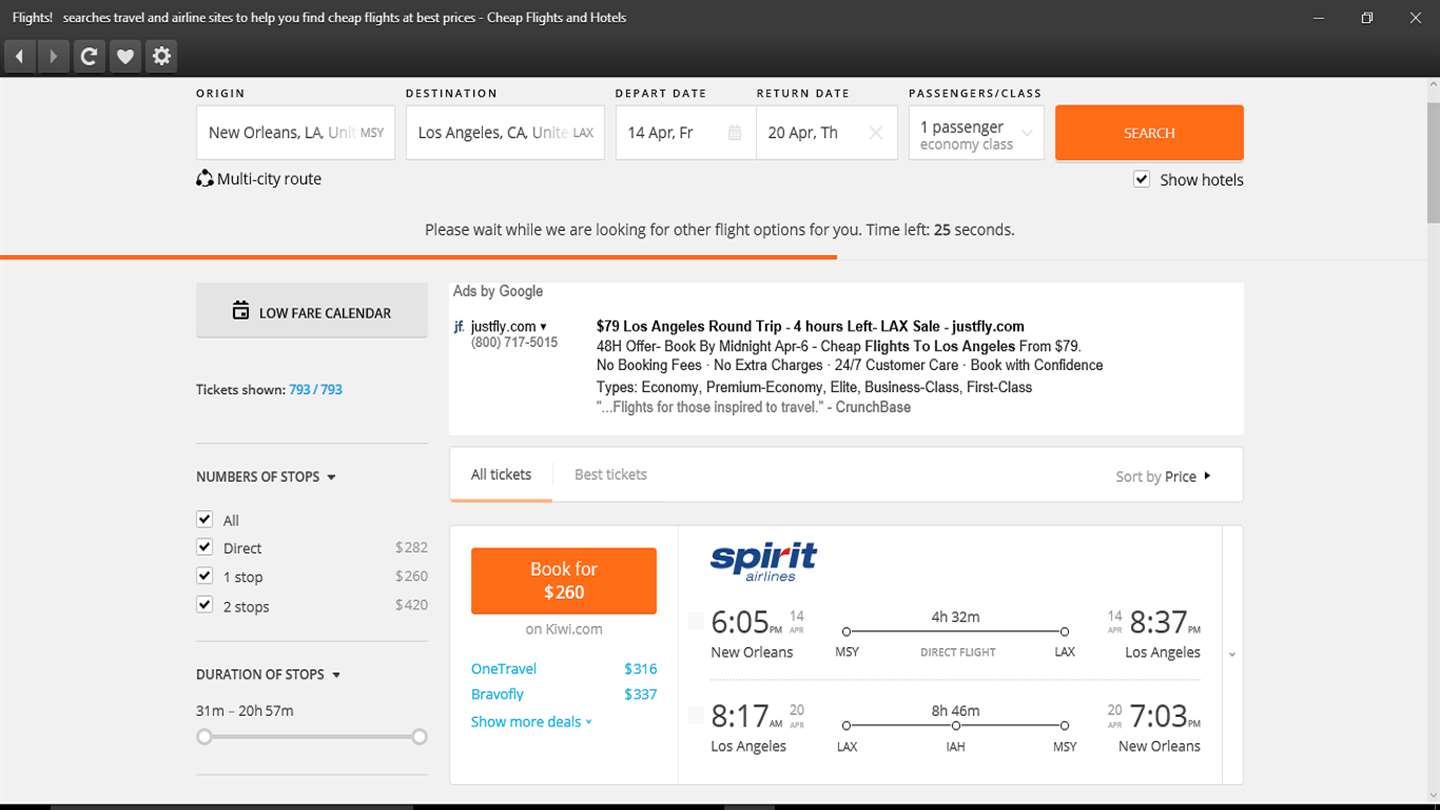Click the justfly.com ad favicon
The height and width of the screenshot is (810, 1440).
coord(459,327)
